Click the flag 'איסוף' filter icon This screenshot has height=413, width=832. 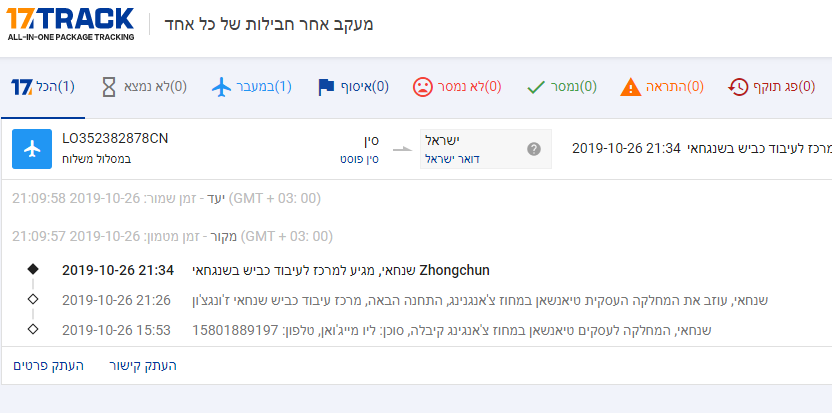tap(327, 87)
